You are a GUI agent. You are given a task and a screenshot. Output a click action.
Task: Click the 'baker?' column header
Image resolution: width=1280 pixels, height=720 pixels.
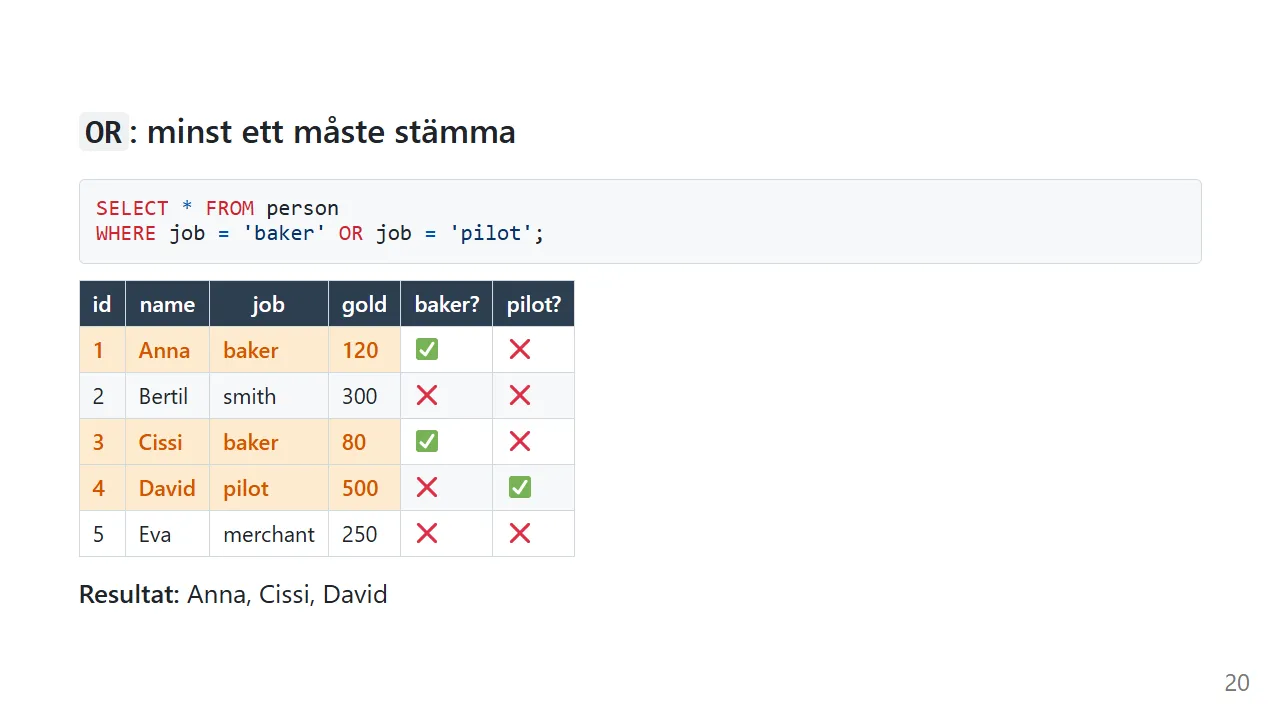[x=446, y=304]
